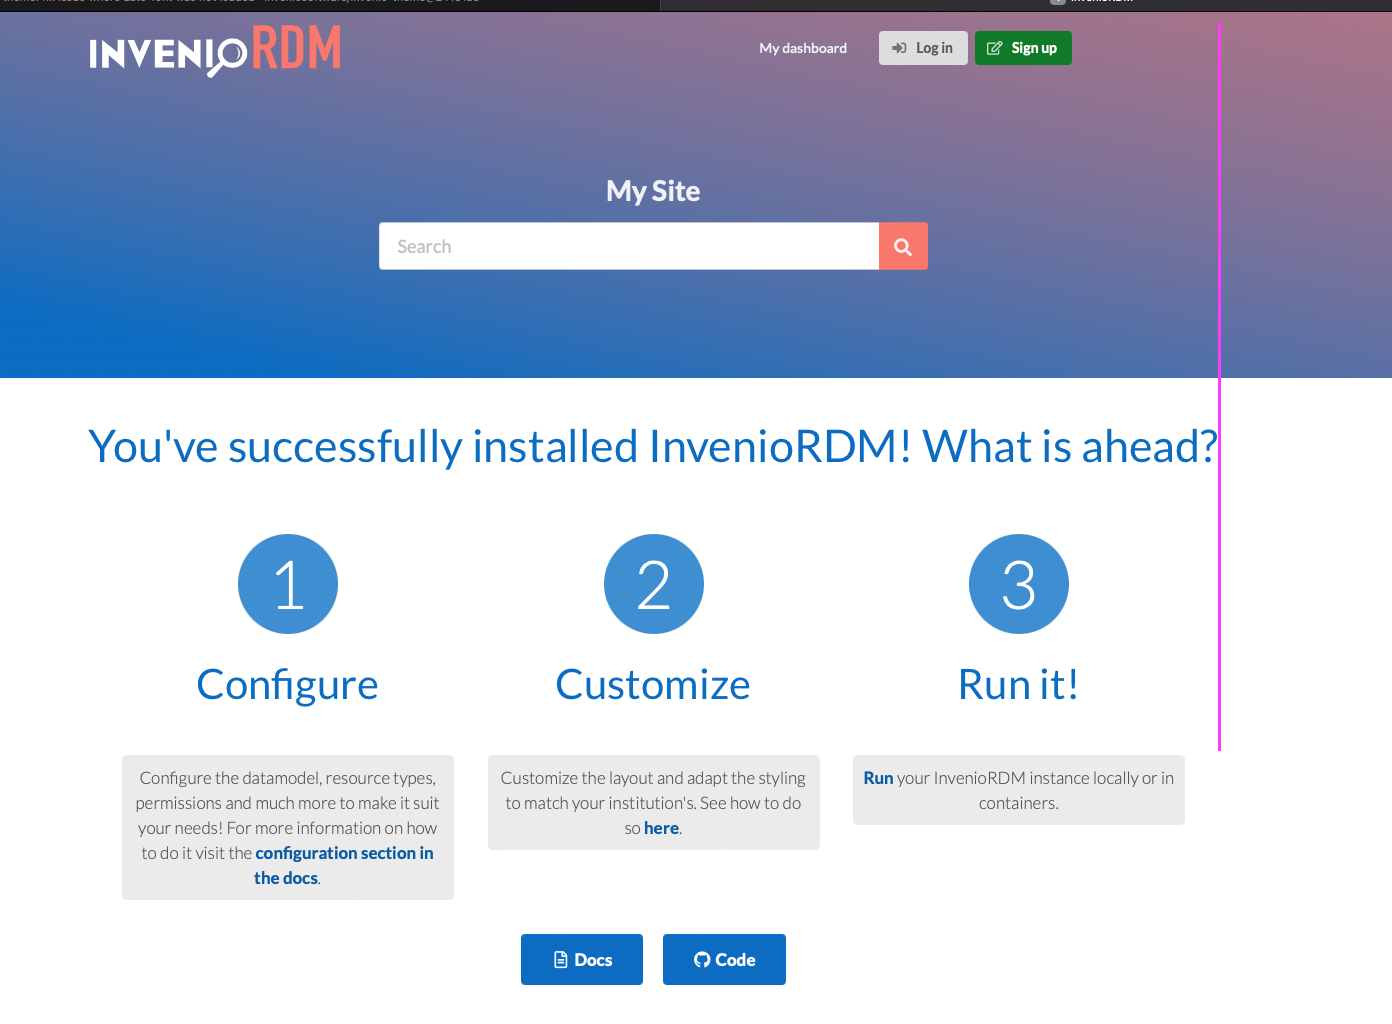Click the Log in button
1392x1024 pixels.
pos(922,47)
